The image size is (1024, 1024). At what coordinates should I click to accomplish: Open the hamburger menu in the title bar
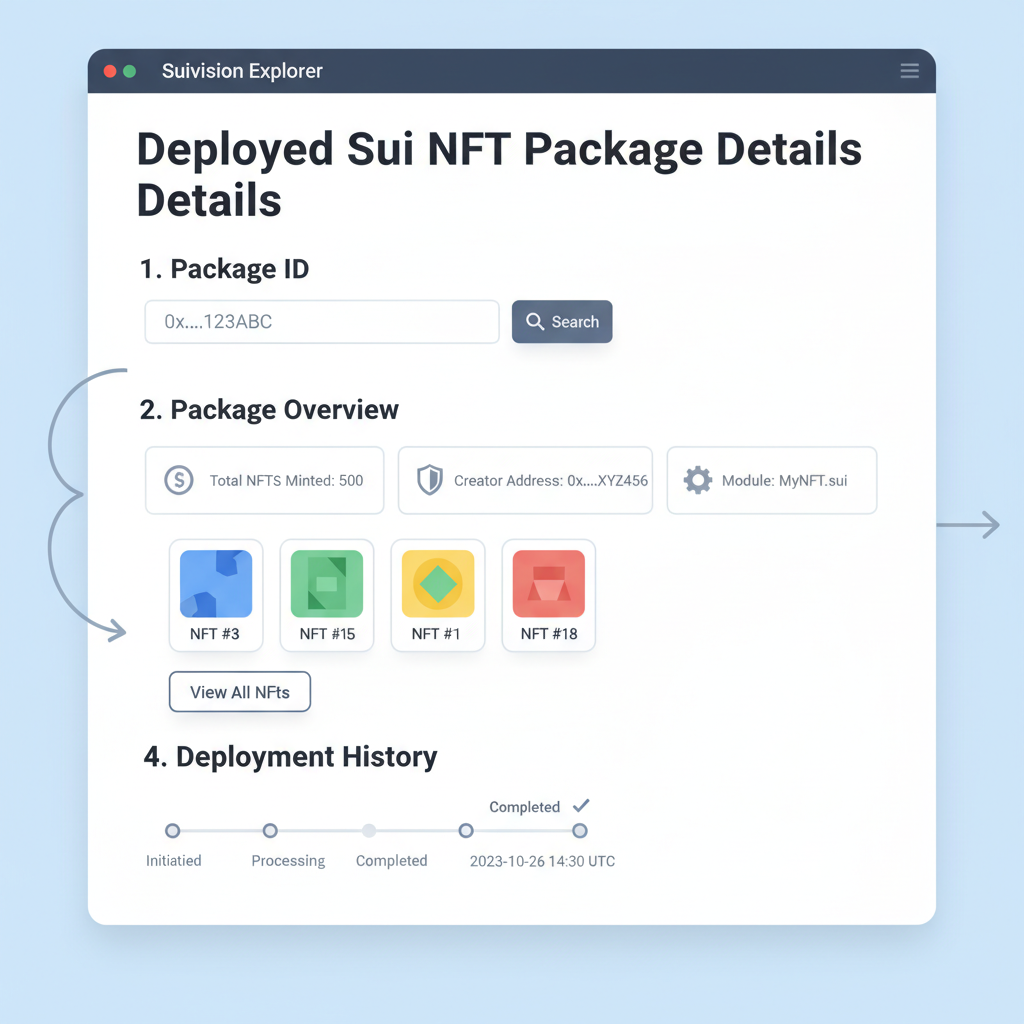(909, 70)
